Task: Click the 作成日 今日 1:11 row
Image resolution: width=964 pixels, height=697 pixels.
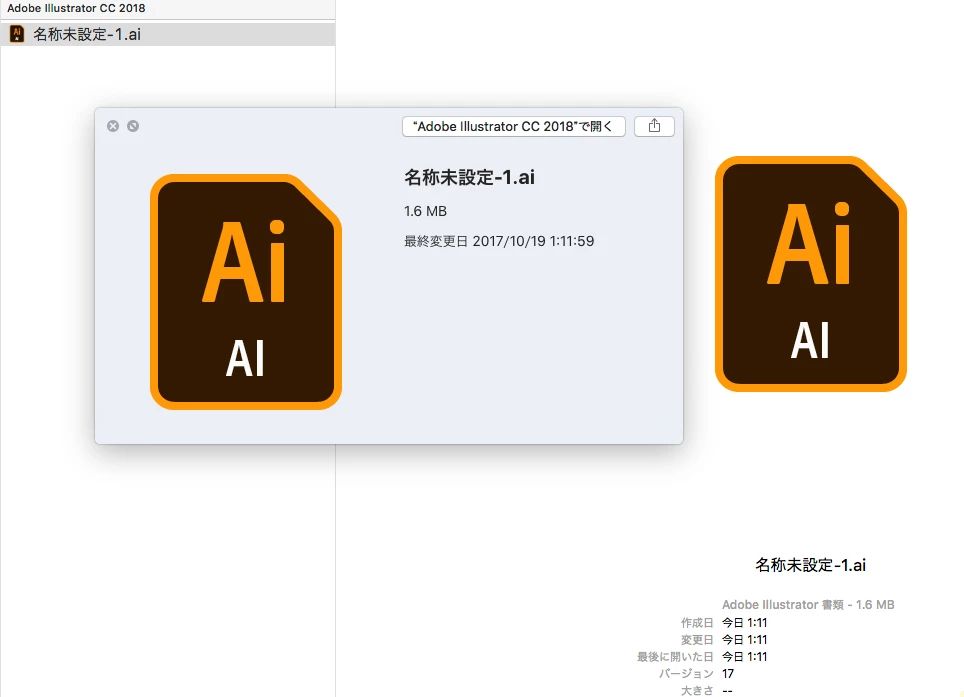Action: click(724, 623)
